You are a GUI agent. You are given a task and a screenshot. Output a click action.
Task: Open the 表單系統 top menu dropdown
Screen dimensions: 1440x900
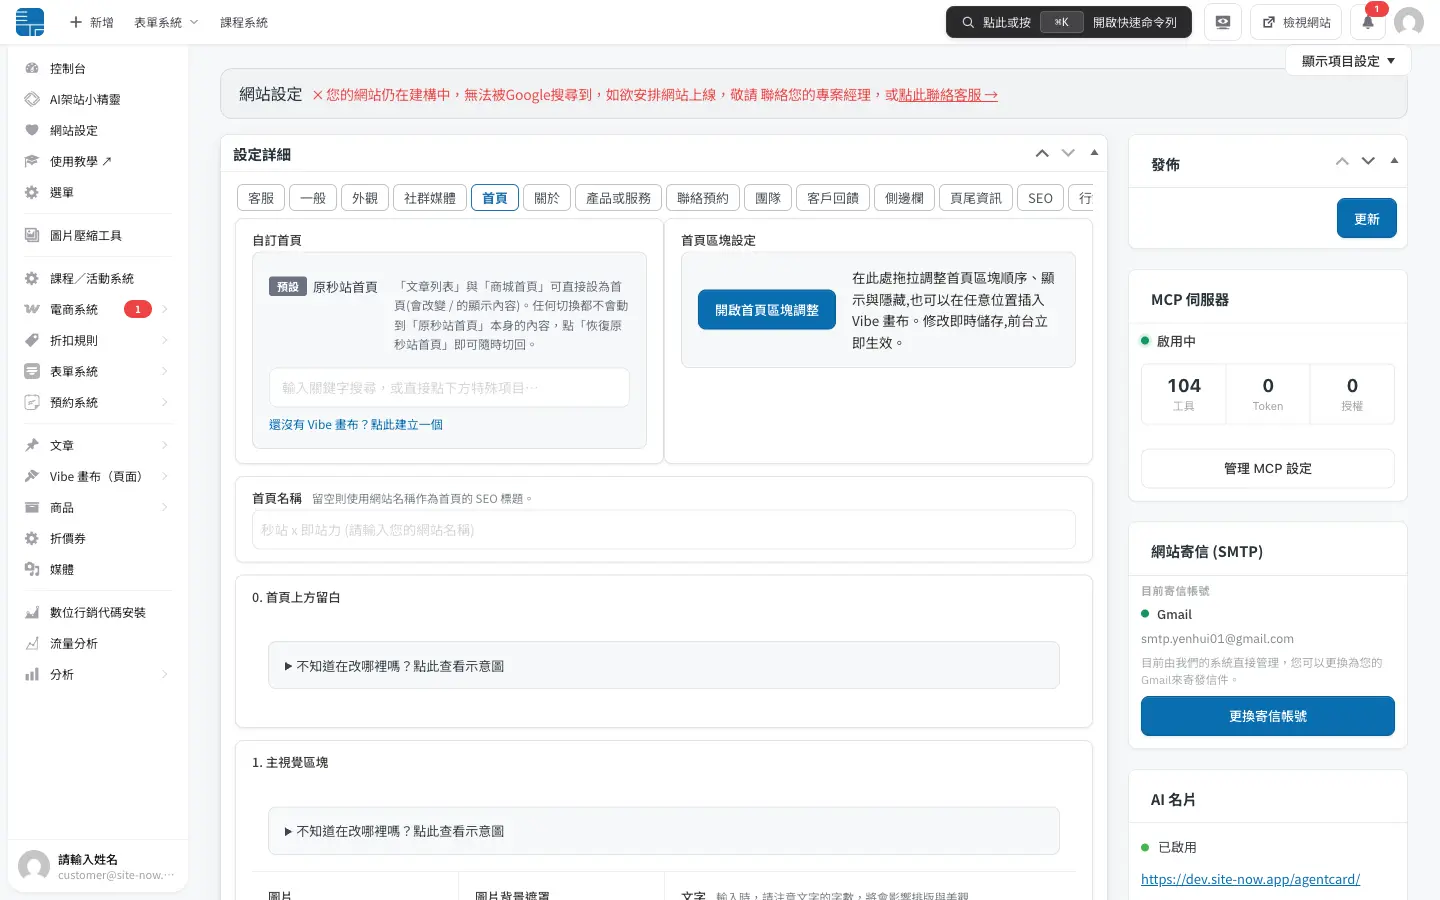(166, 22)
